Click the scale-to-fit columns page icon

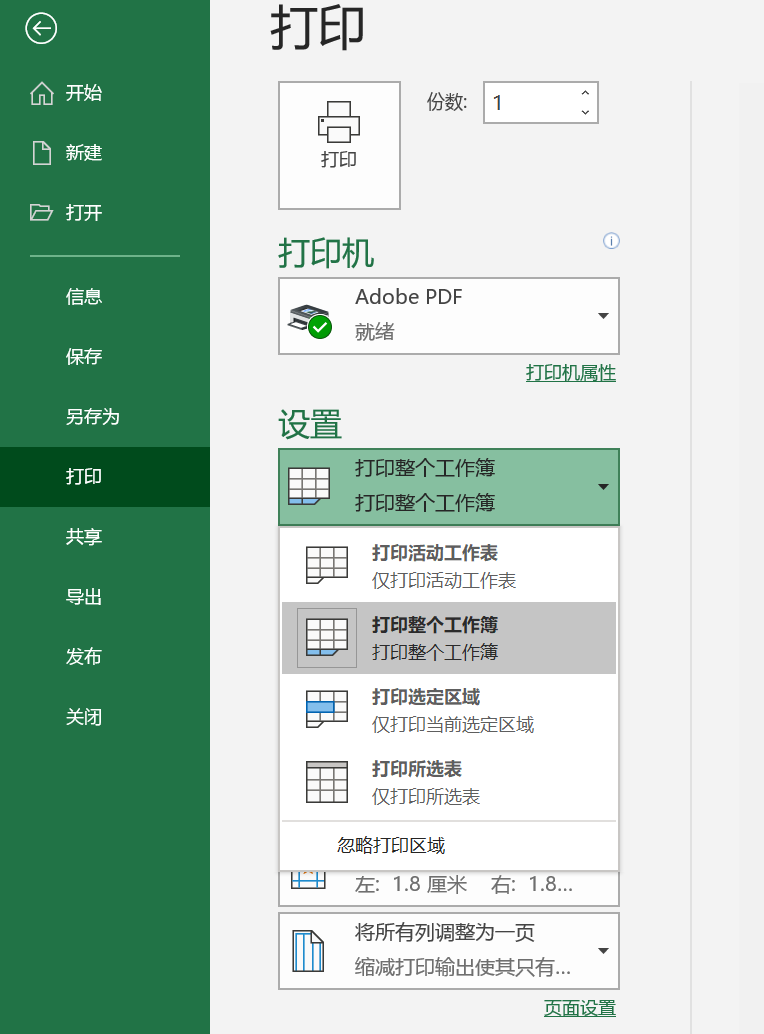309,951
